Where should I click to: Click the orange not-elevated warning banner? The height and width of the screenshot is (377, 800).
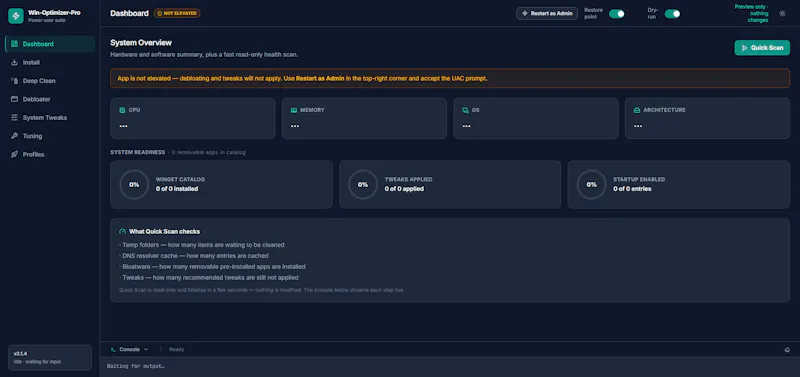[x=450, y=79]
